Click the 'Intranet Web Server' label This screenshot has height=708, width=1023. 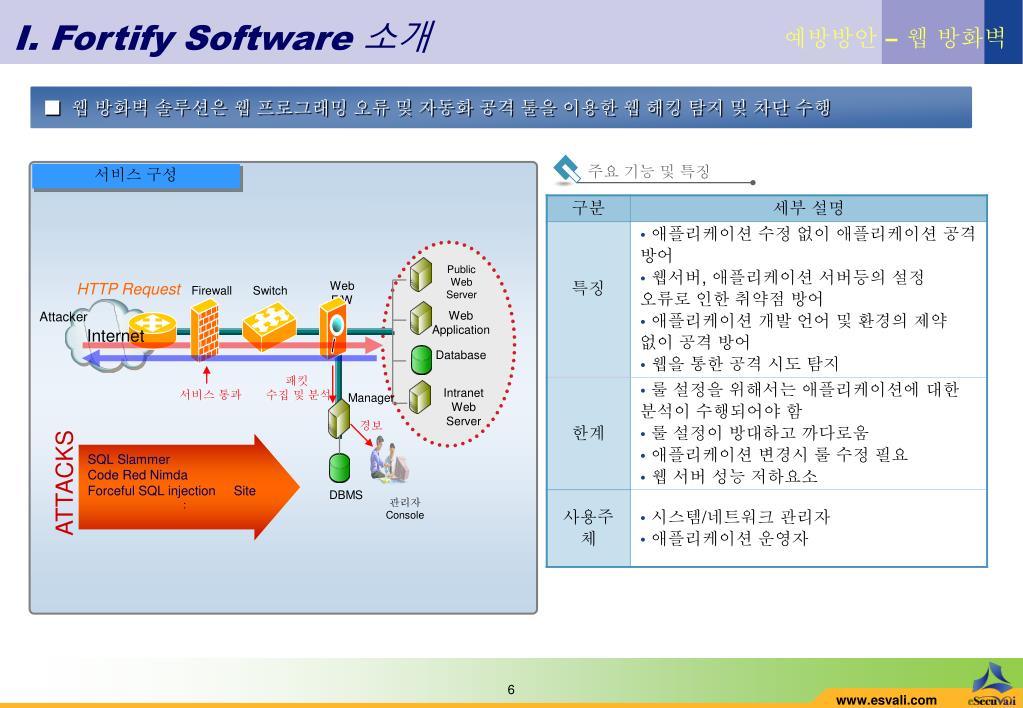463,407
